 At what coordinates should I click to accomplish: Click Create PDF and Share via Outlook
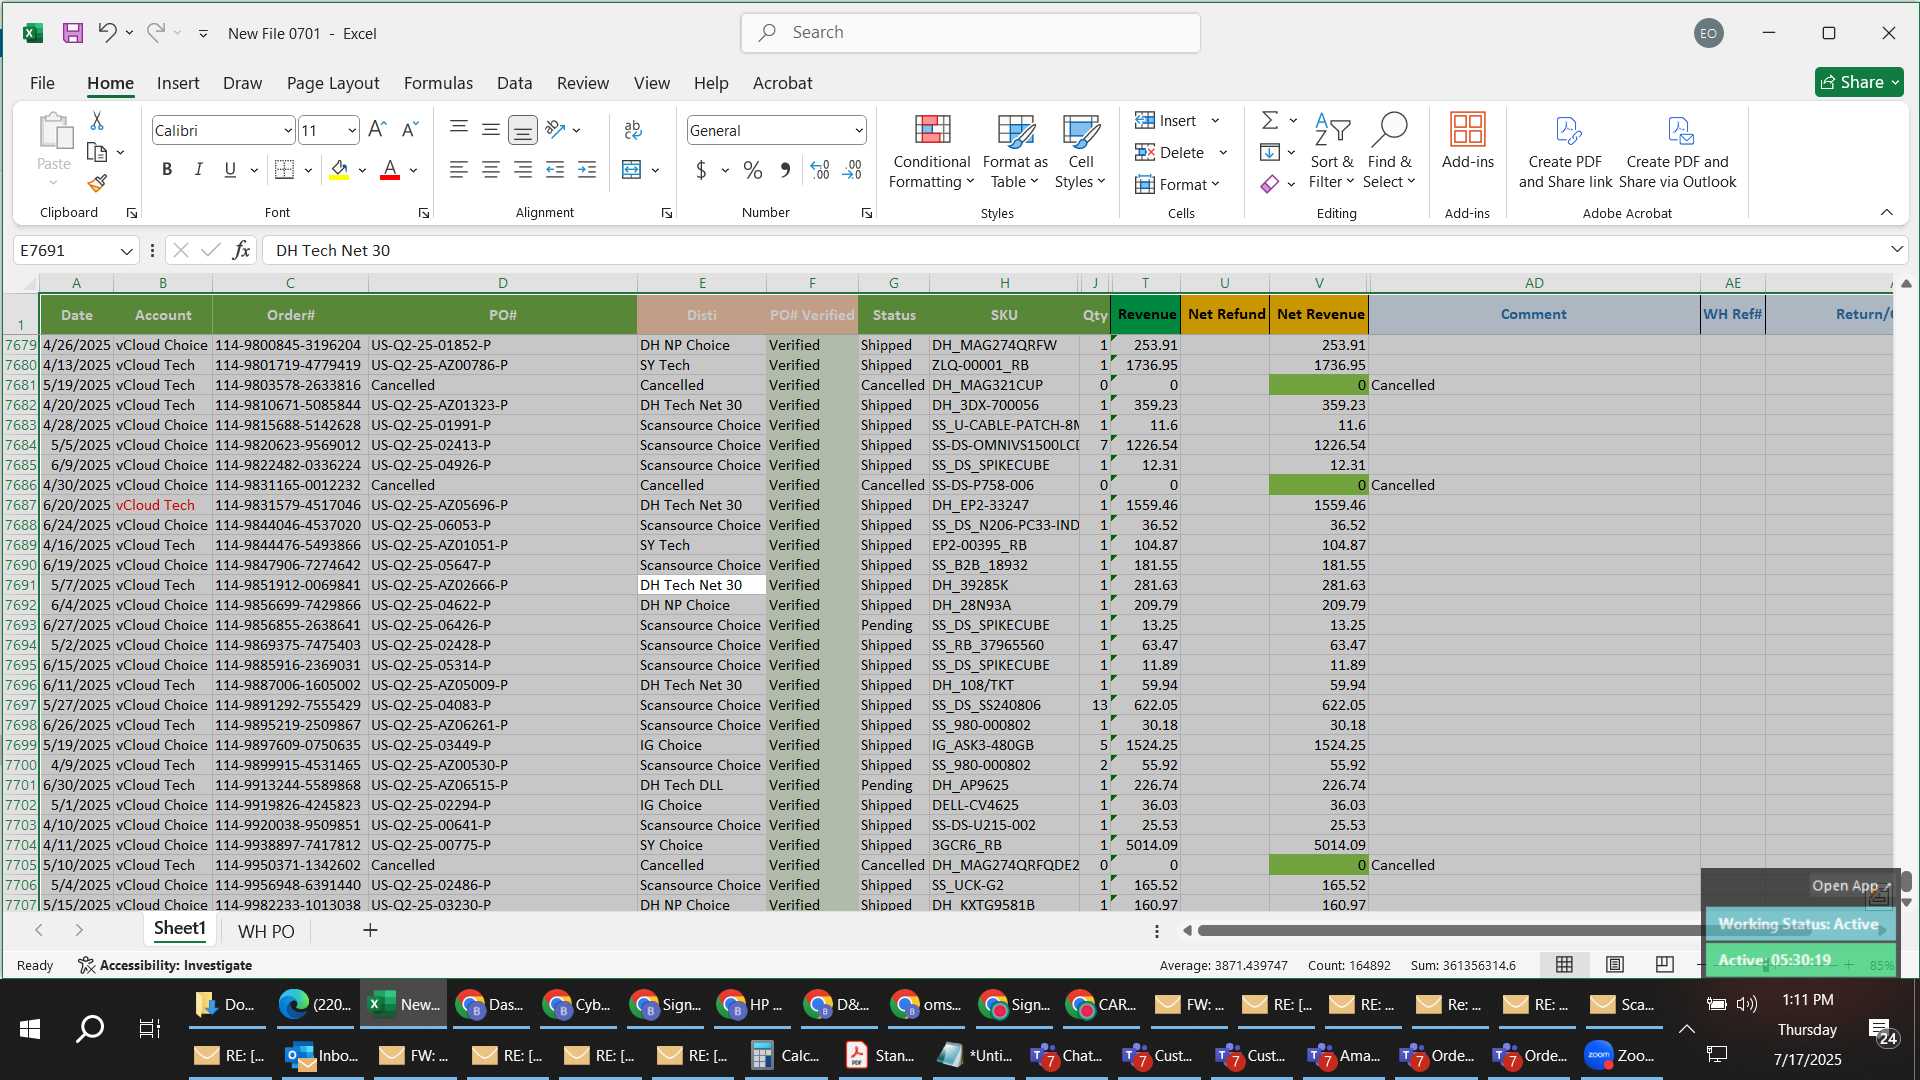(1677, 152)
